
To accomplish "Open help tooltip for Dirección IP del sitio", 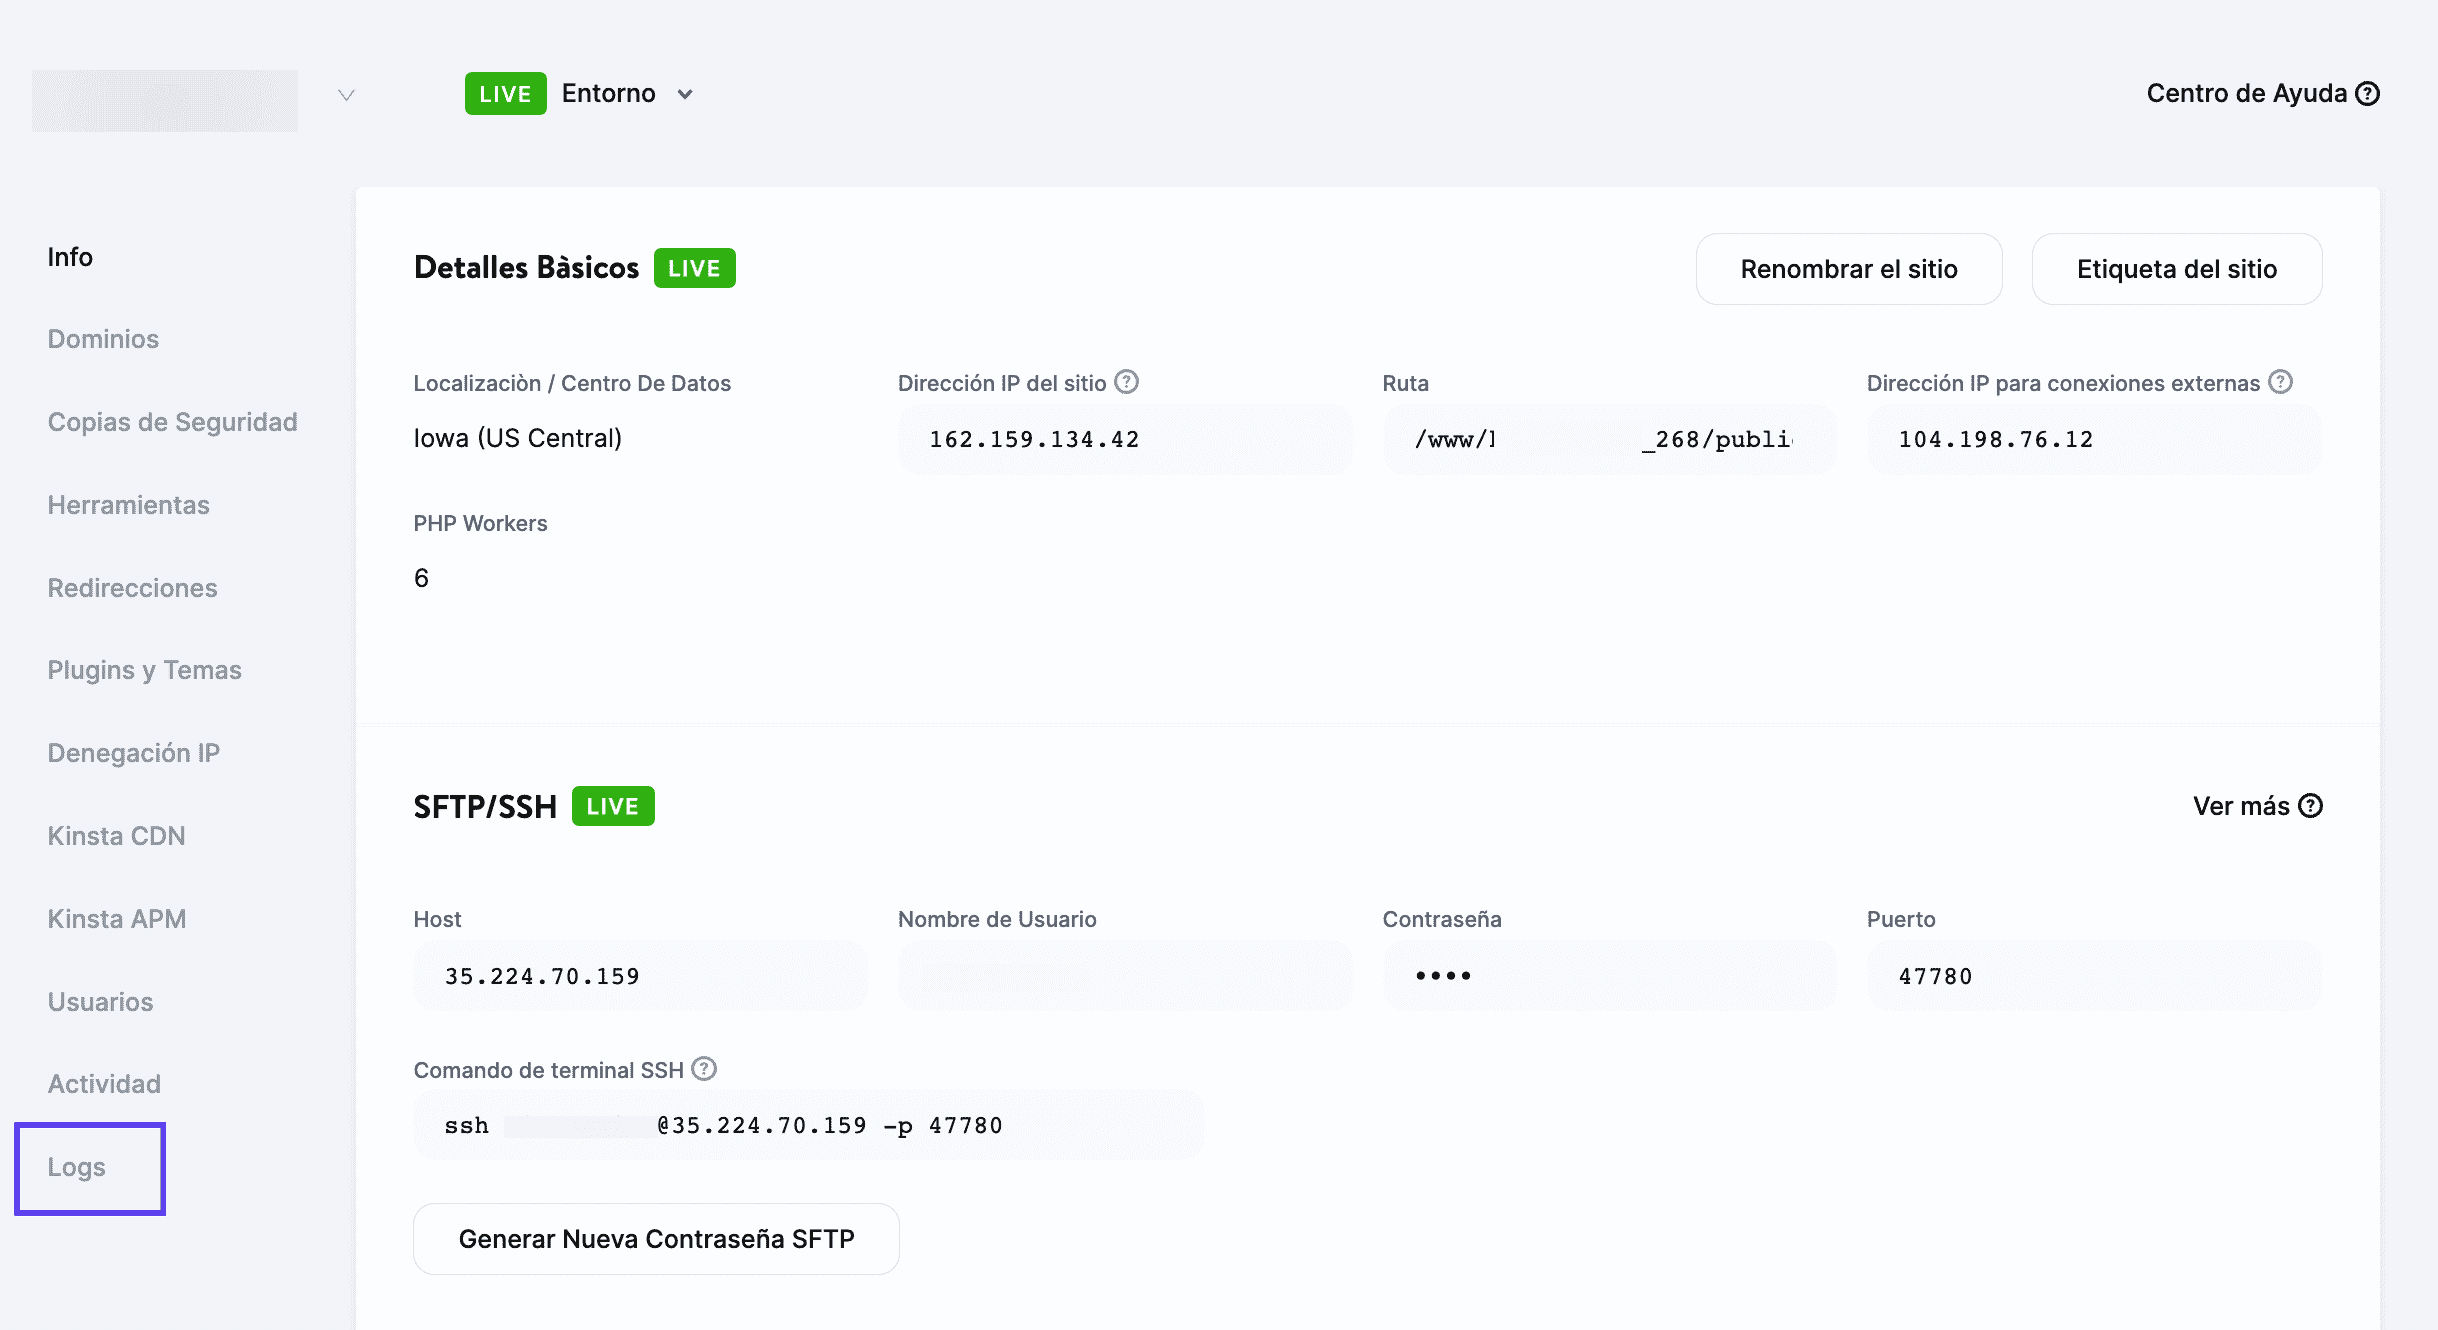I will (1126, 382).
